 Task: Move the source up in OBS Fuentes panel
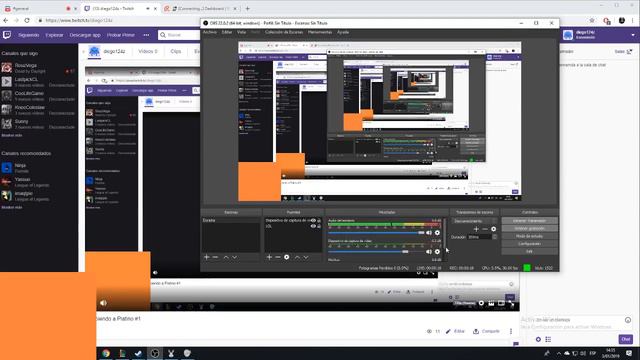click(297, 257)
